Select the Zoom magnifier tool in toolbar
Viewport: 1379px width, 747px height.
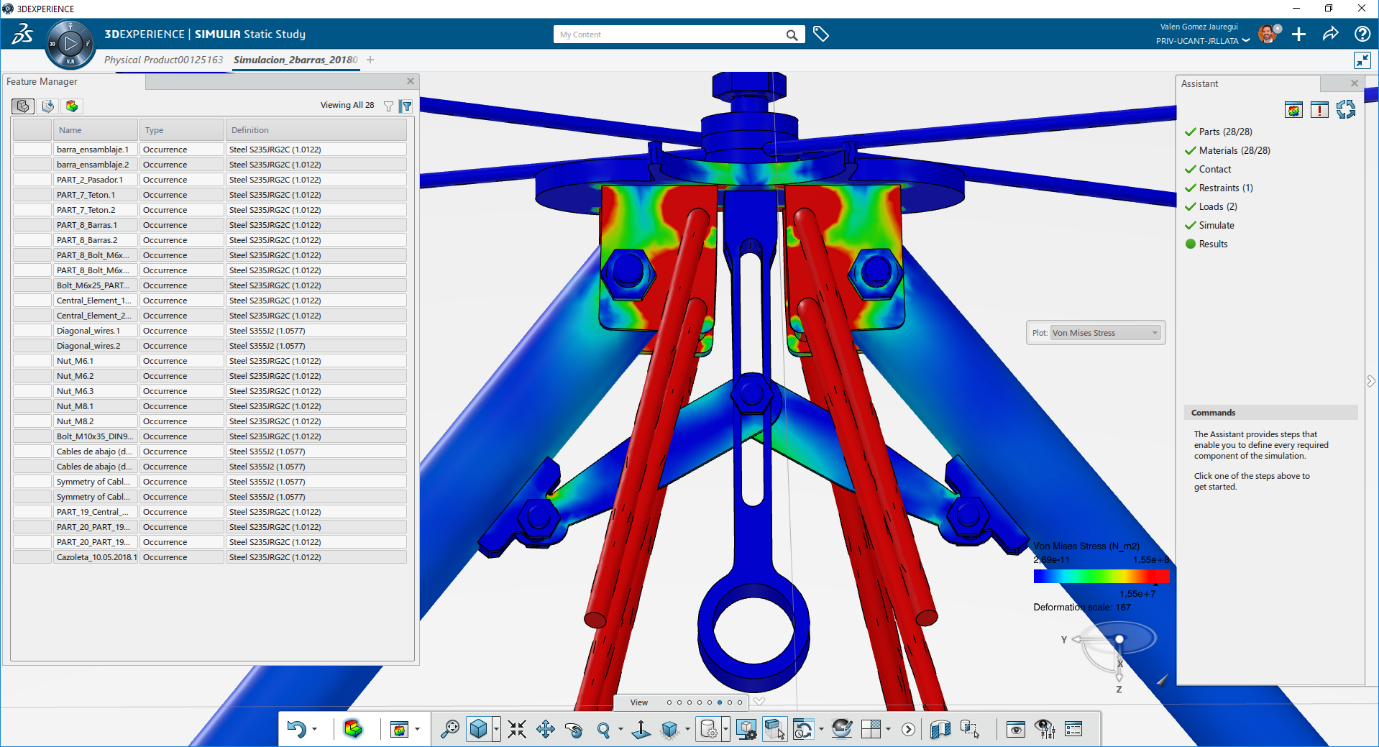(x=603, y=729)
